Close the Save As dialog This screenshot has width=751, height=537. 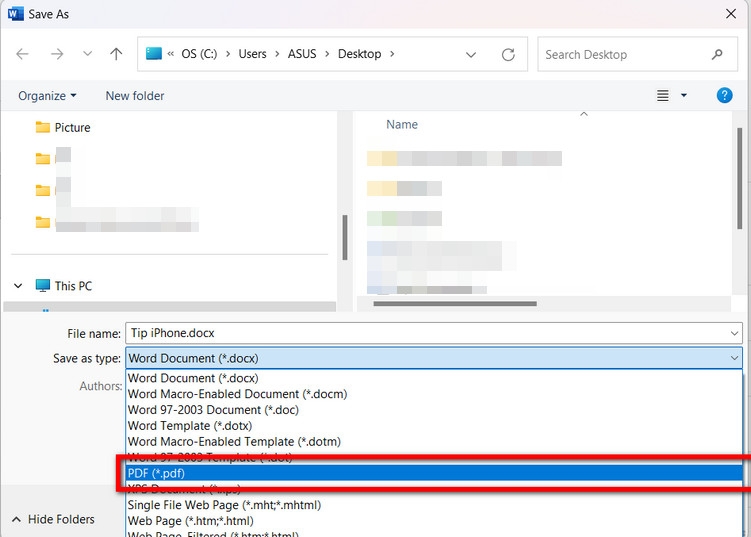tap(731, 14)
